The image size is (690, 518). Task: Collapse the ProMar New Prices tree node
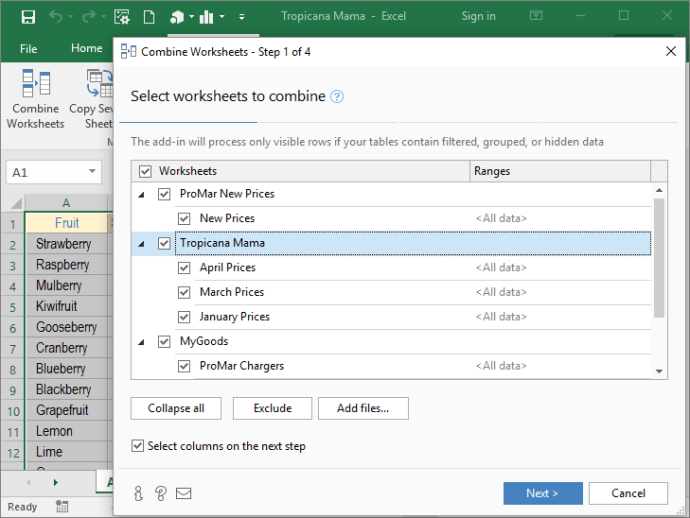141,195
